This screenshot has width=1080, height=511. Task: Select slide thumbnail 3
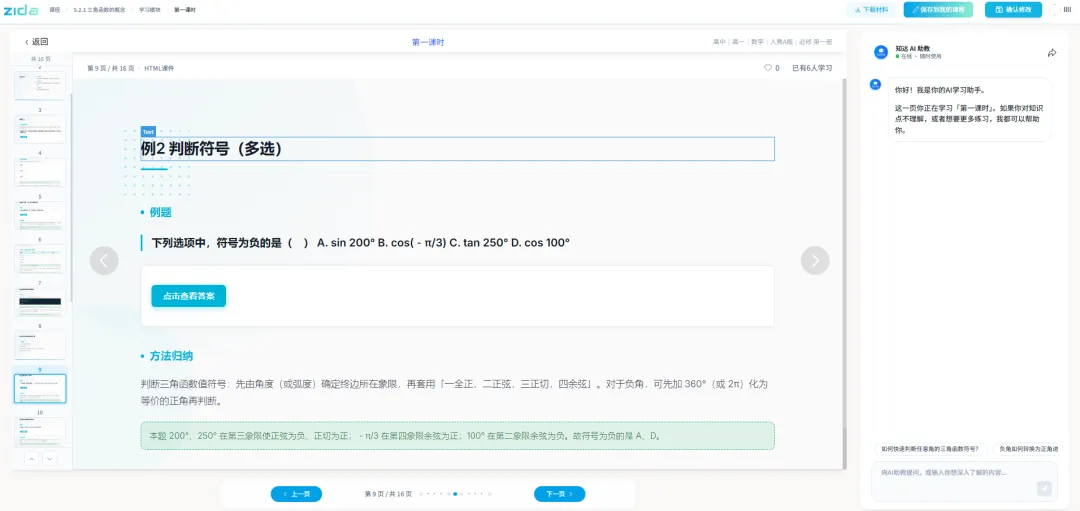(x=40, y=129)
